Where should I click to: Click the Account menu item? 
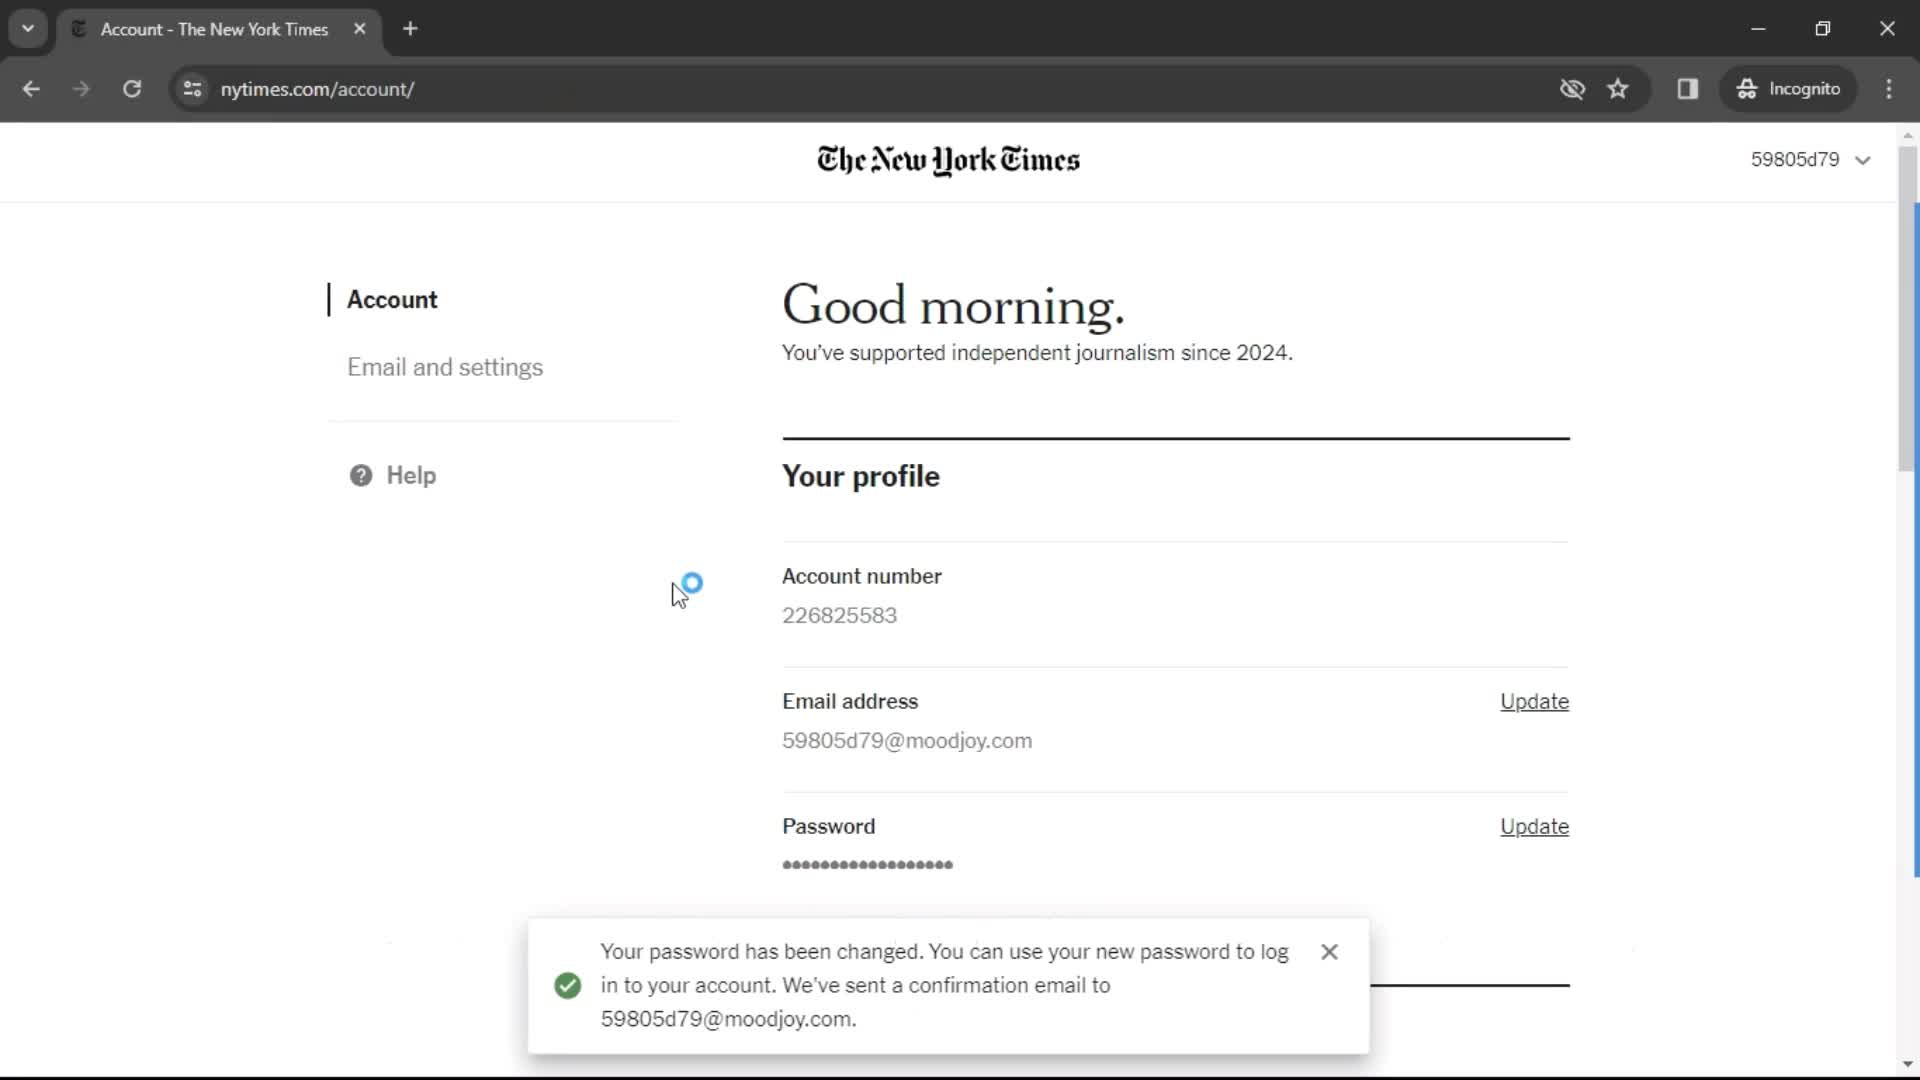pyautogui.click(x=392, y=299)
